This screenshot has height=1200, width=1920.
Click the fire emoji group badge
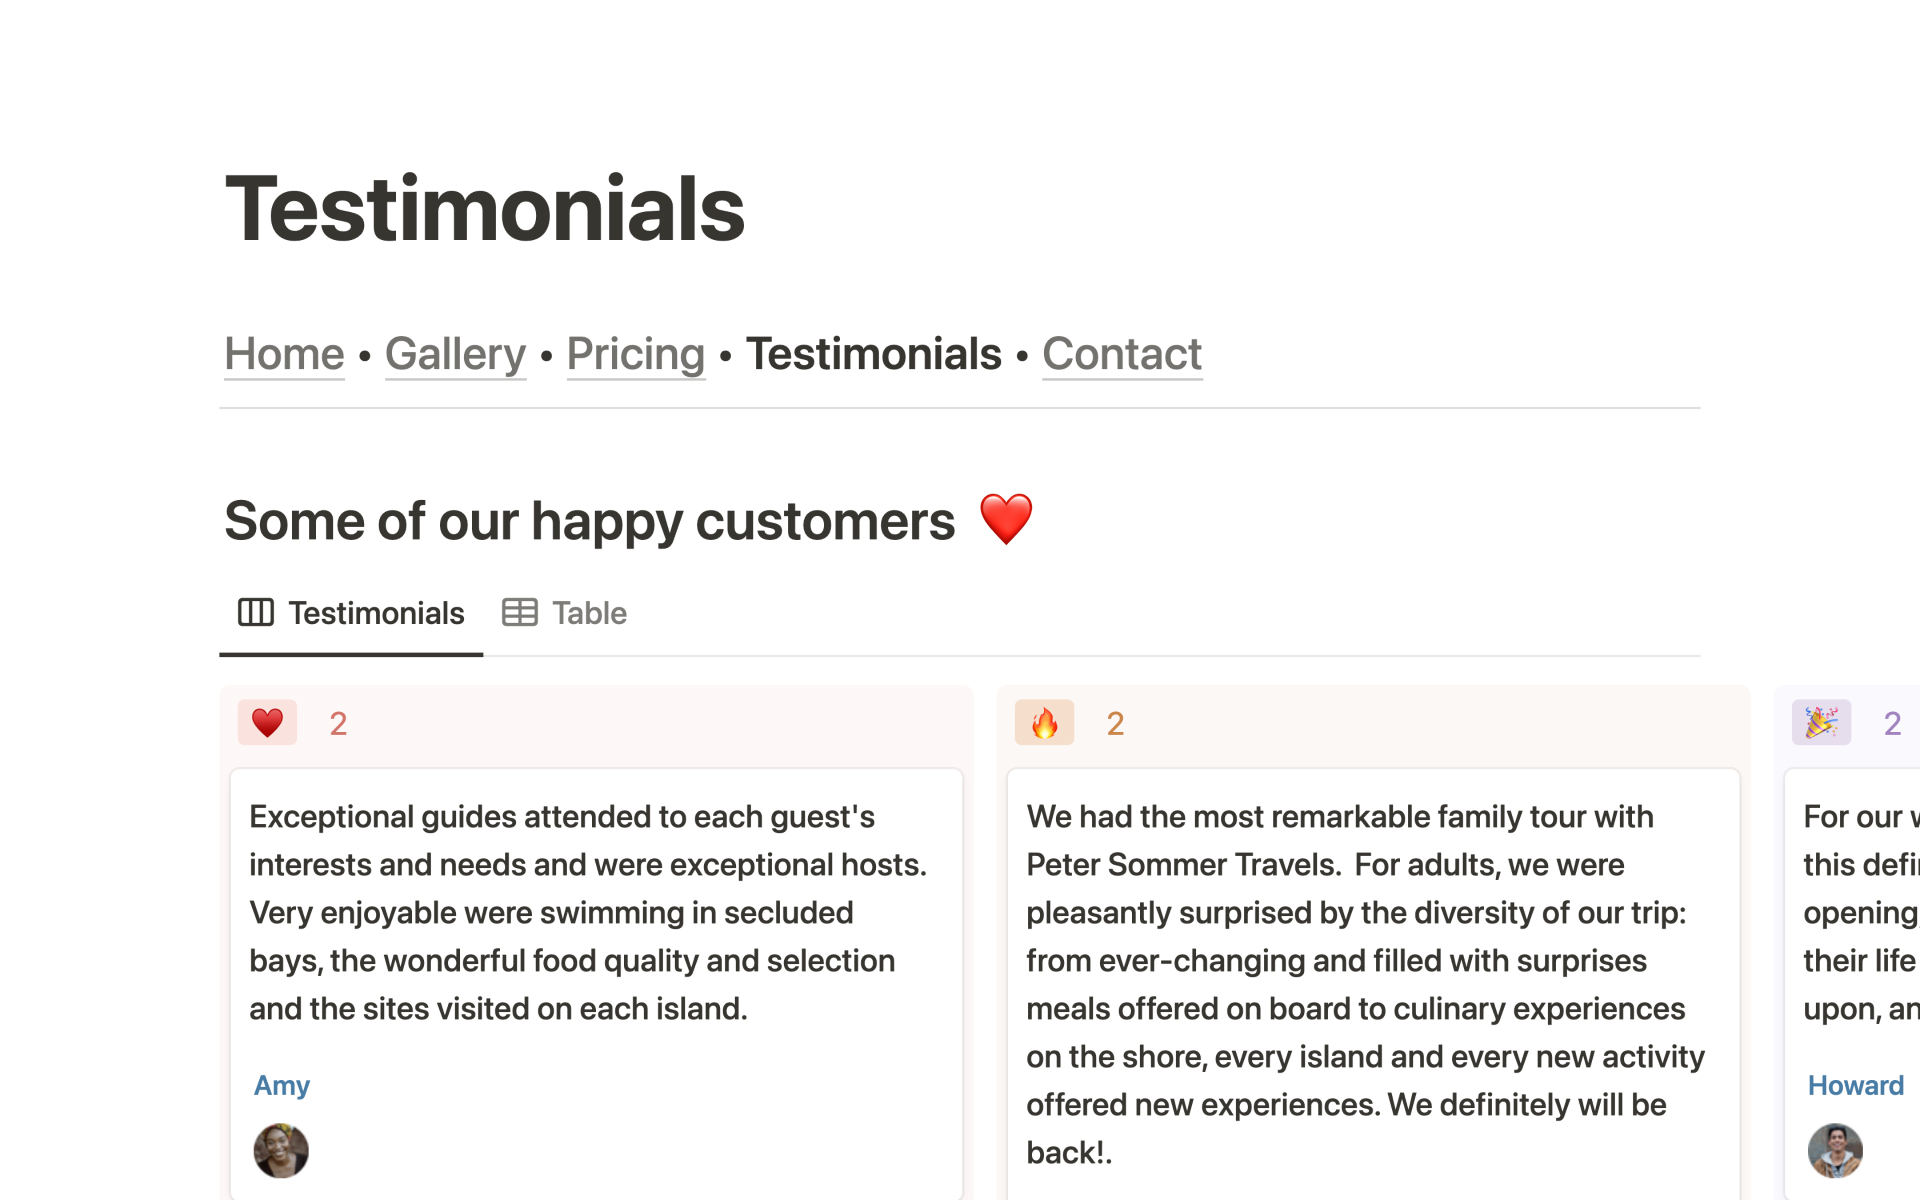point(1044,722)
